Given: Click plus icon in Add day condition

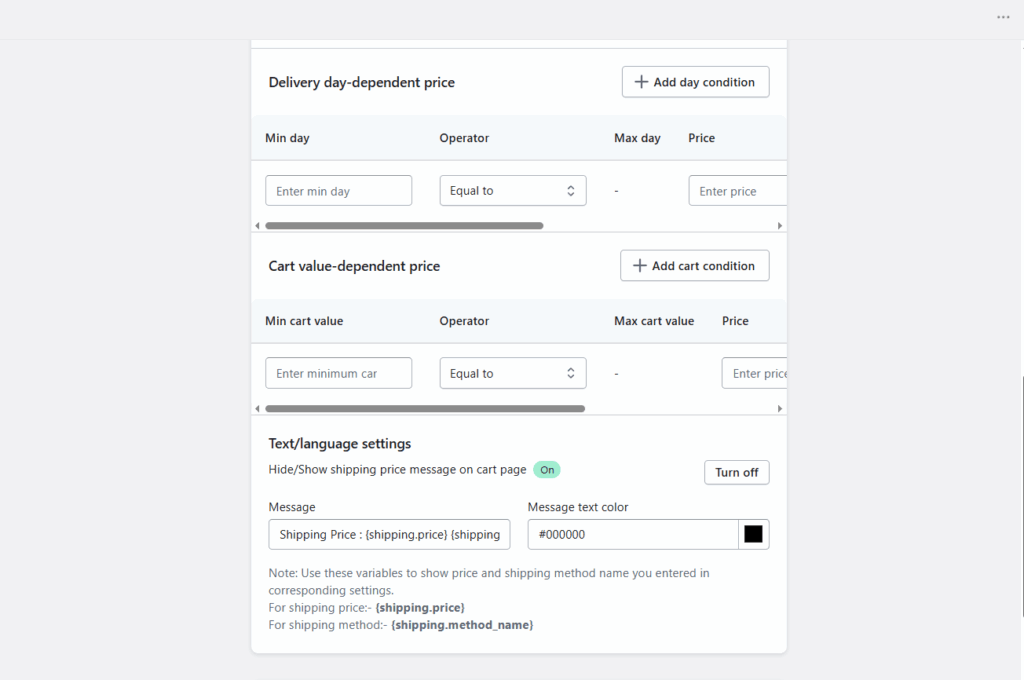Looking at the screenshot, I should pos(641,82).
